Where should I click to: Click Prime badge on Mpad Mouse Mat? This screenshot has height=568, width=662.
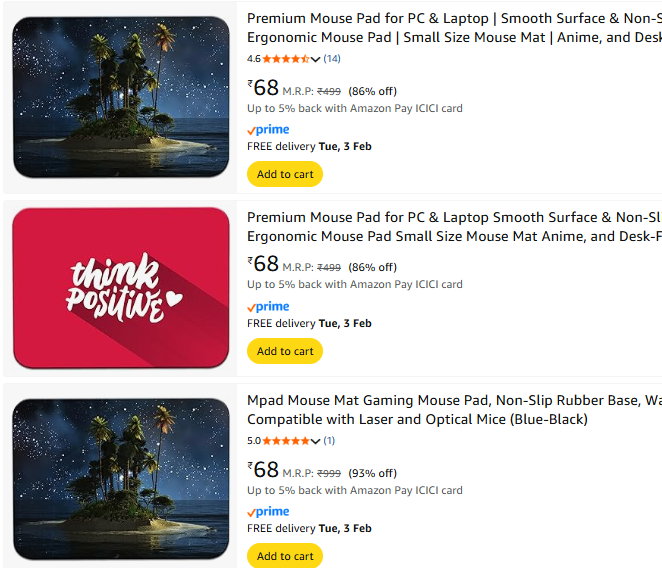(268, 511)
